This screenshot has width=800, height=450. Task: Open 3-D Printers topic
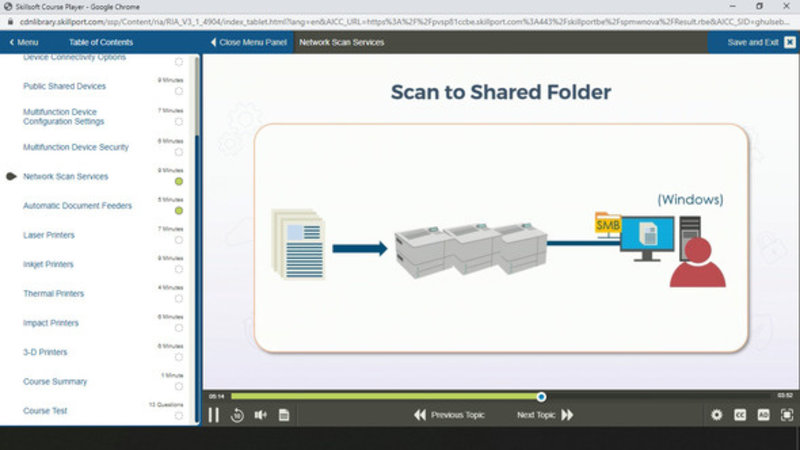tap(45, 352)
